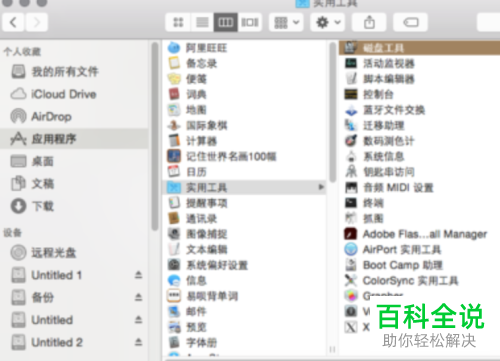
Task: Select AirPort 实用工具
Action: [419, 249]
